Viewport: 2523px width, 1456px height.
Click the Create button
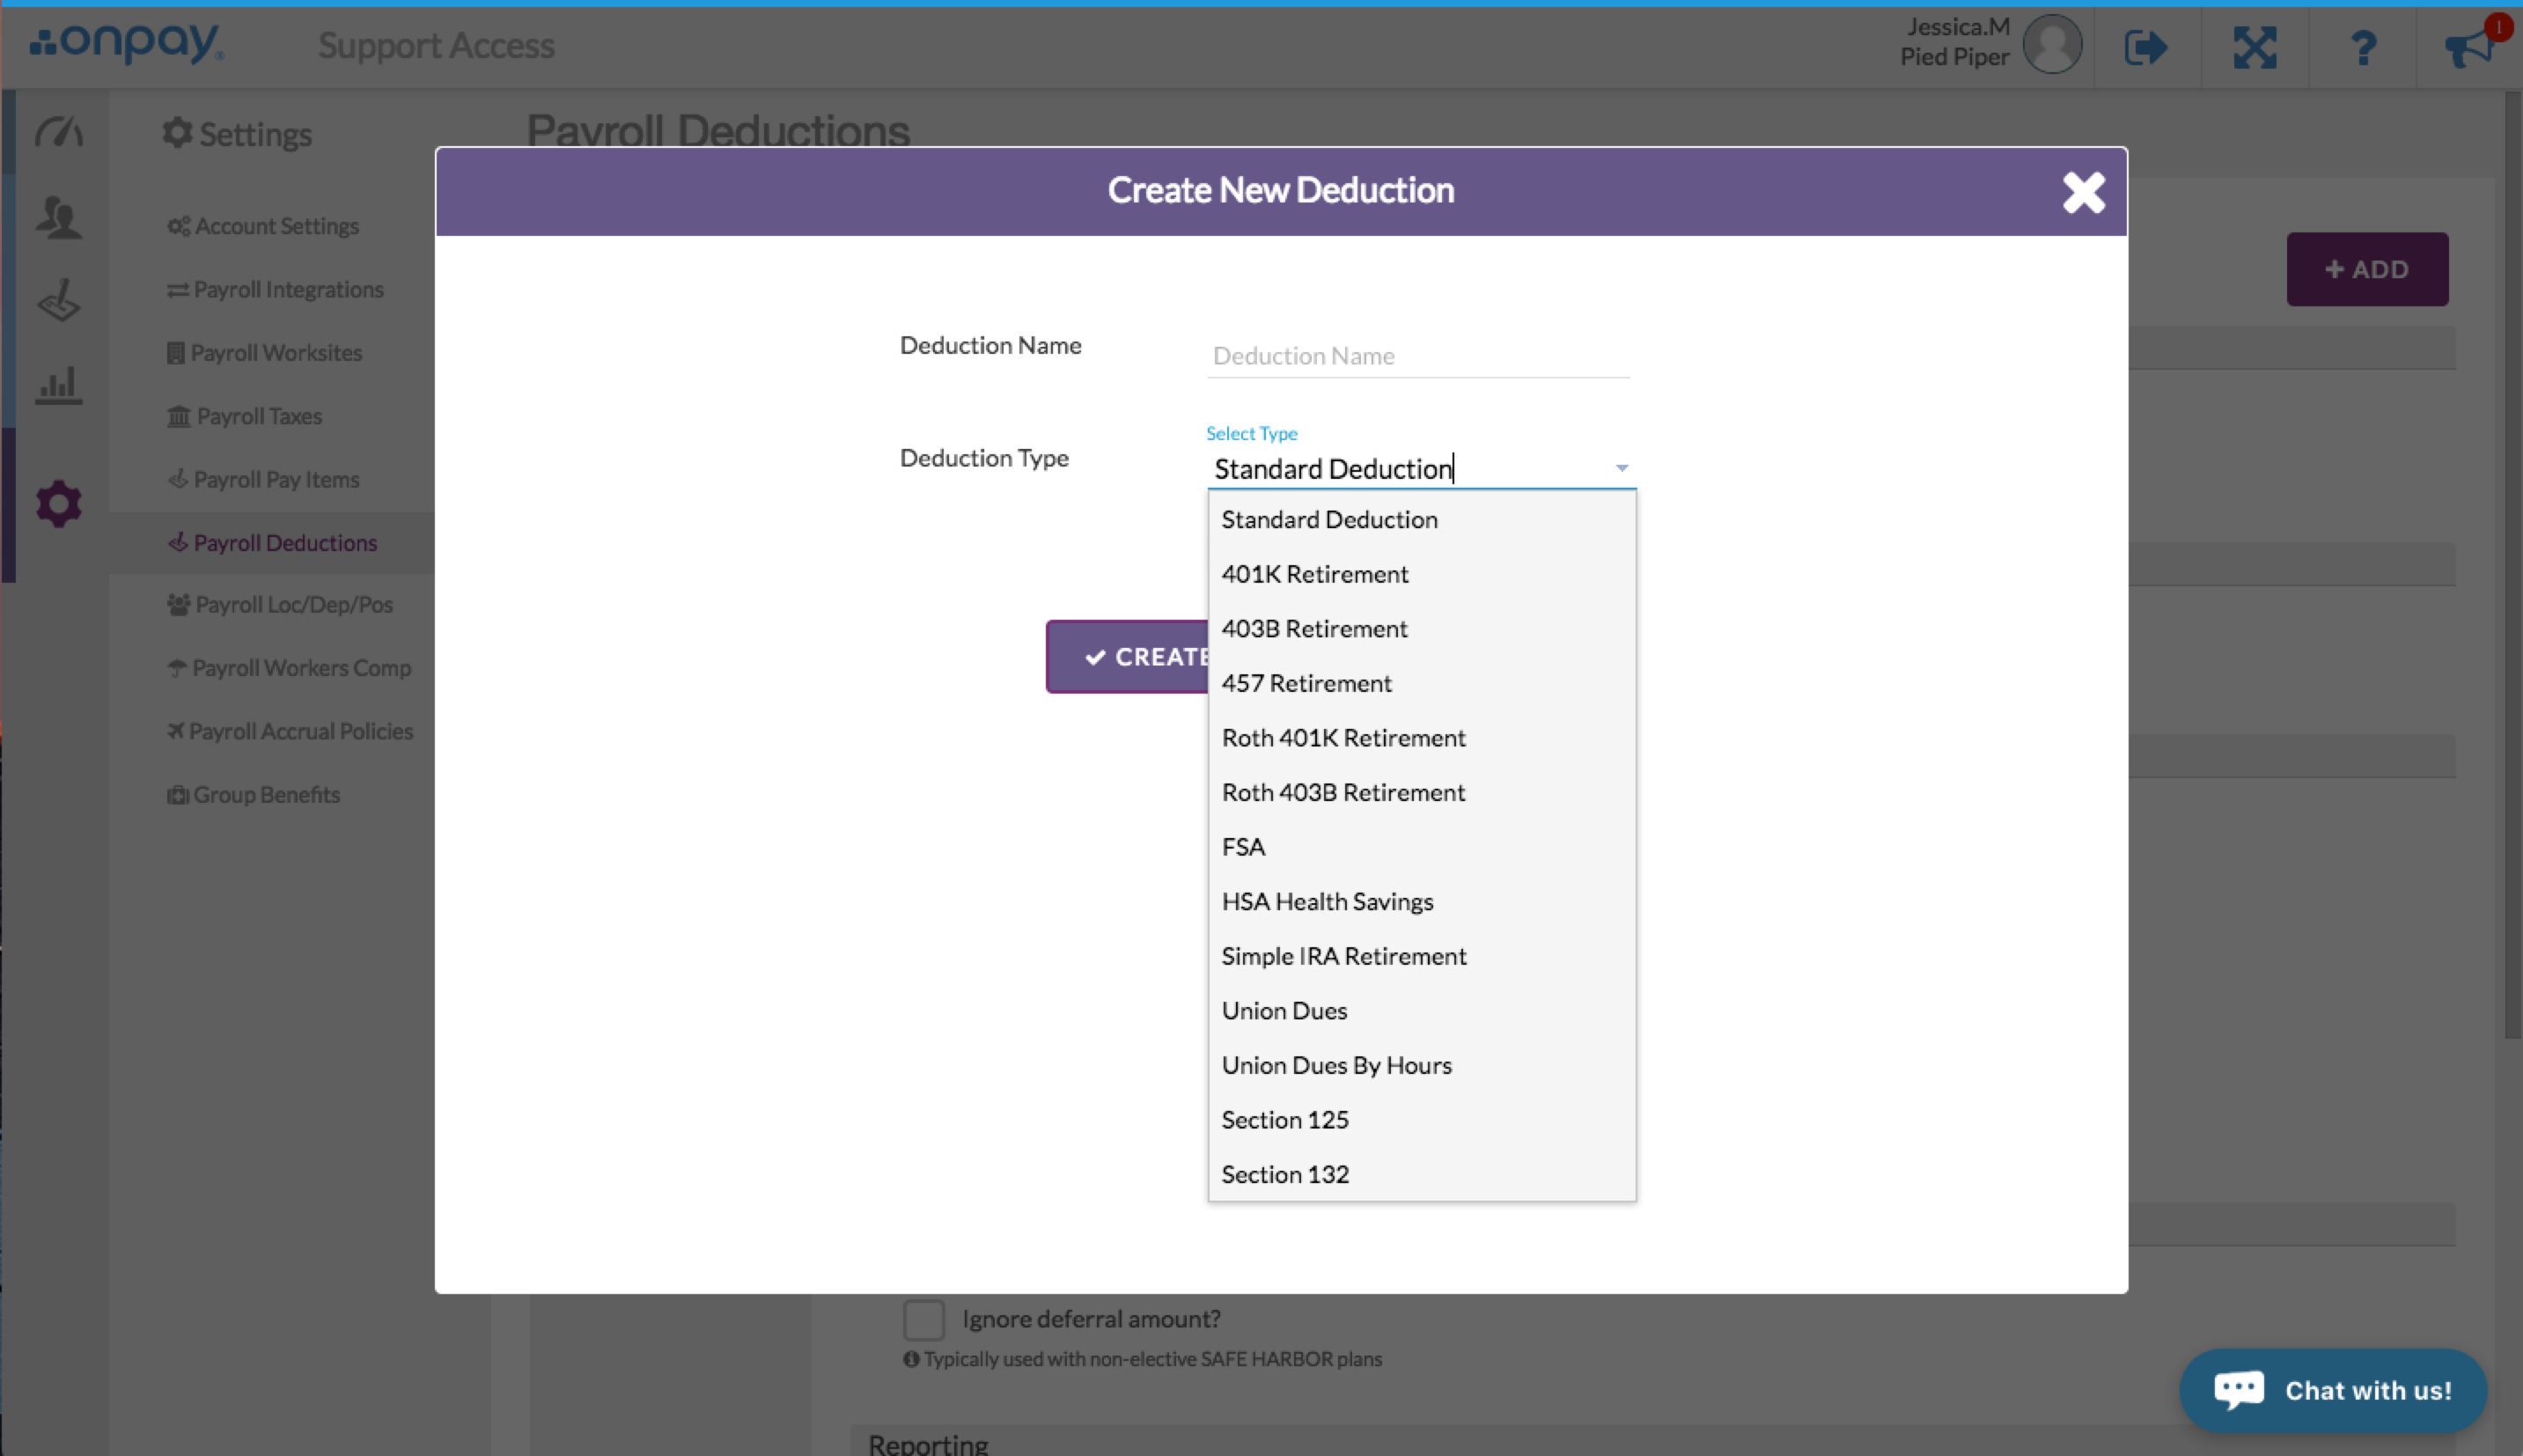1128,657
